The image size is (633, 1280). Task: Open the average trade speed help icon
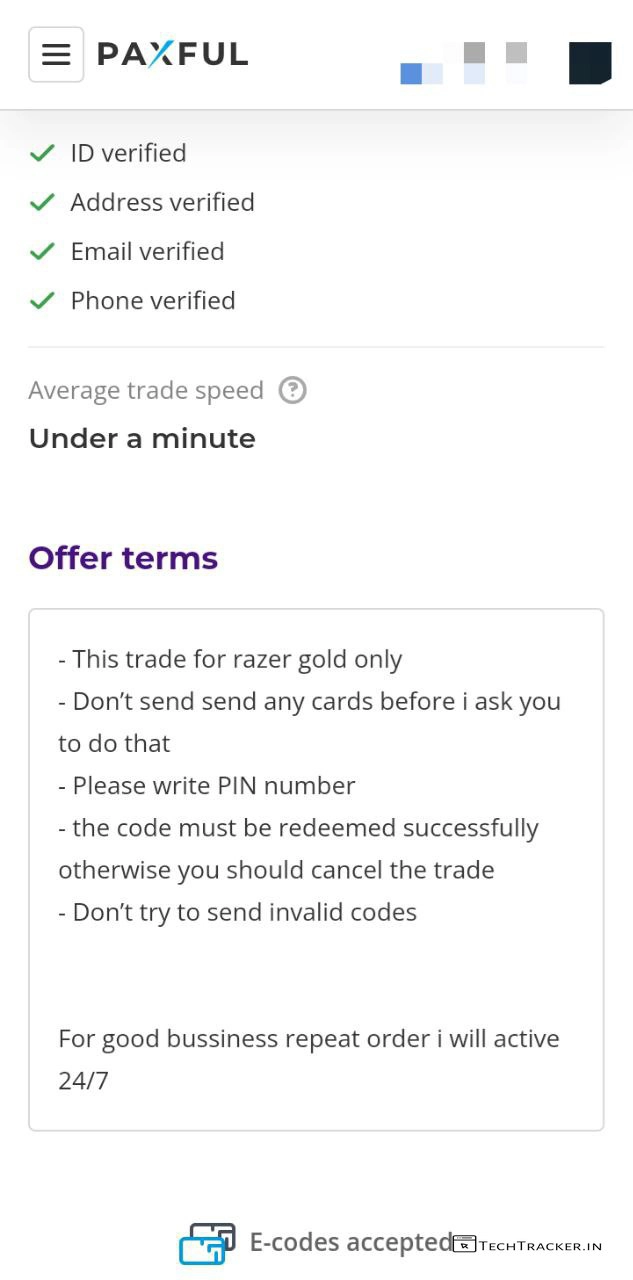coord(292,390)
